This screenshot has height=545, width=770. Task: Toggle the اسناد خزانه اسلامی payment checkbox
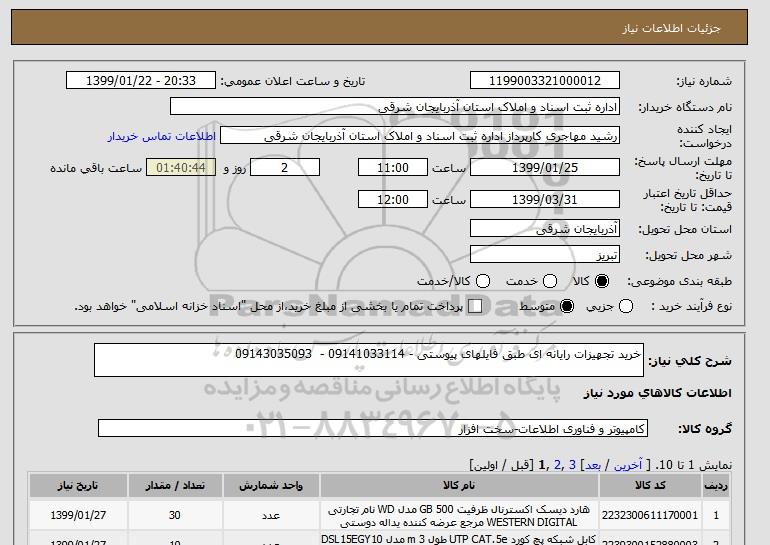click(475, 306)
